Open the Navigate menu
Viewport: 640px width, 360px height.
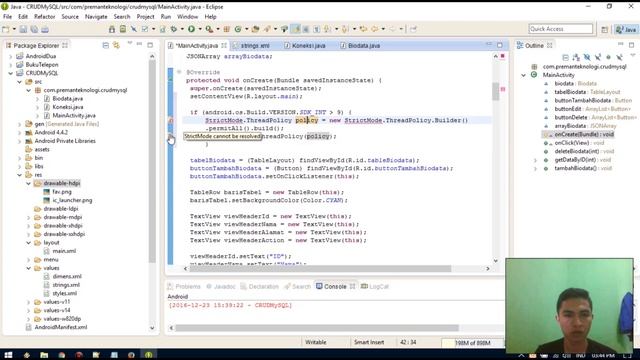[x=96, y=17]
